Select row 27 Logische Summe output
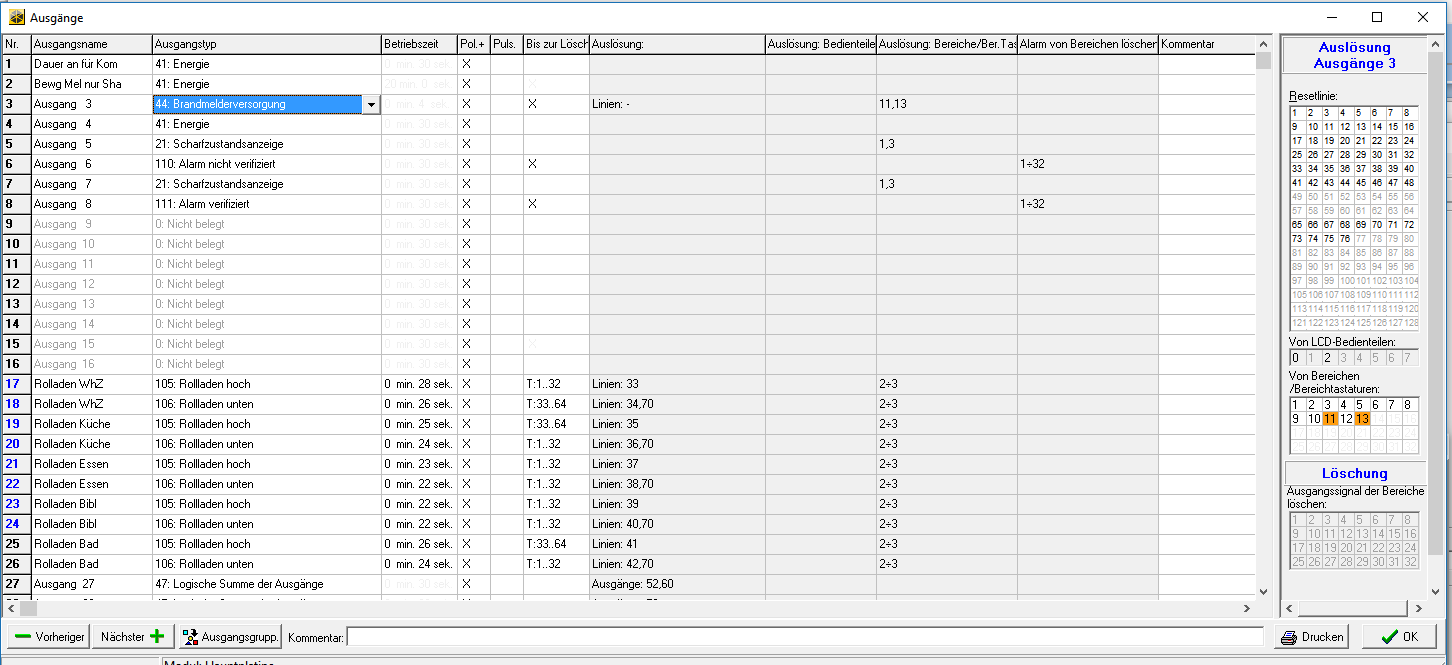1452x665 pixels. click(x=266, y=584)
